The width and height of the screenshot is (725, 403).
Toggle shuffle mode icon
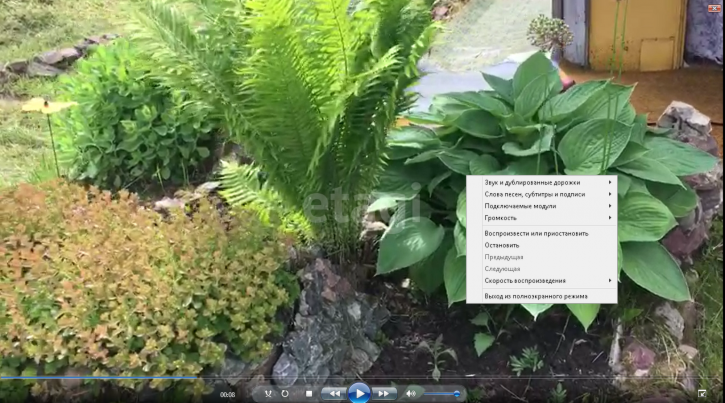pyautogui.click(x=268, y=394)
